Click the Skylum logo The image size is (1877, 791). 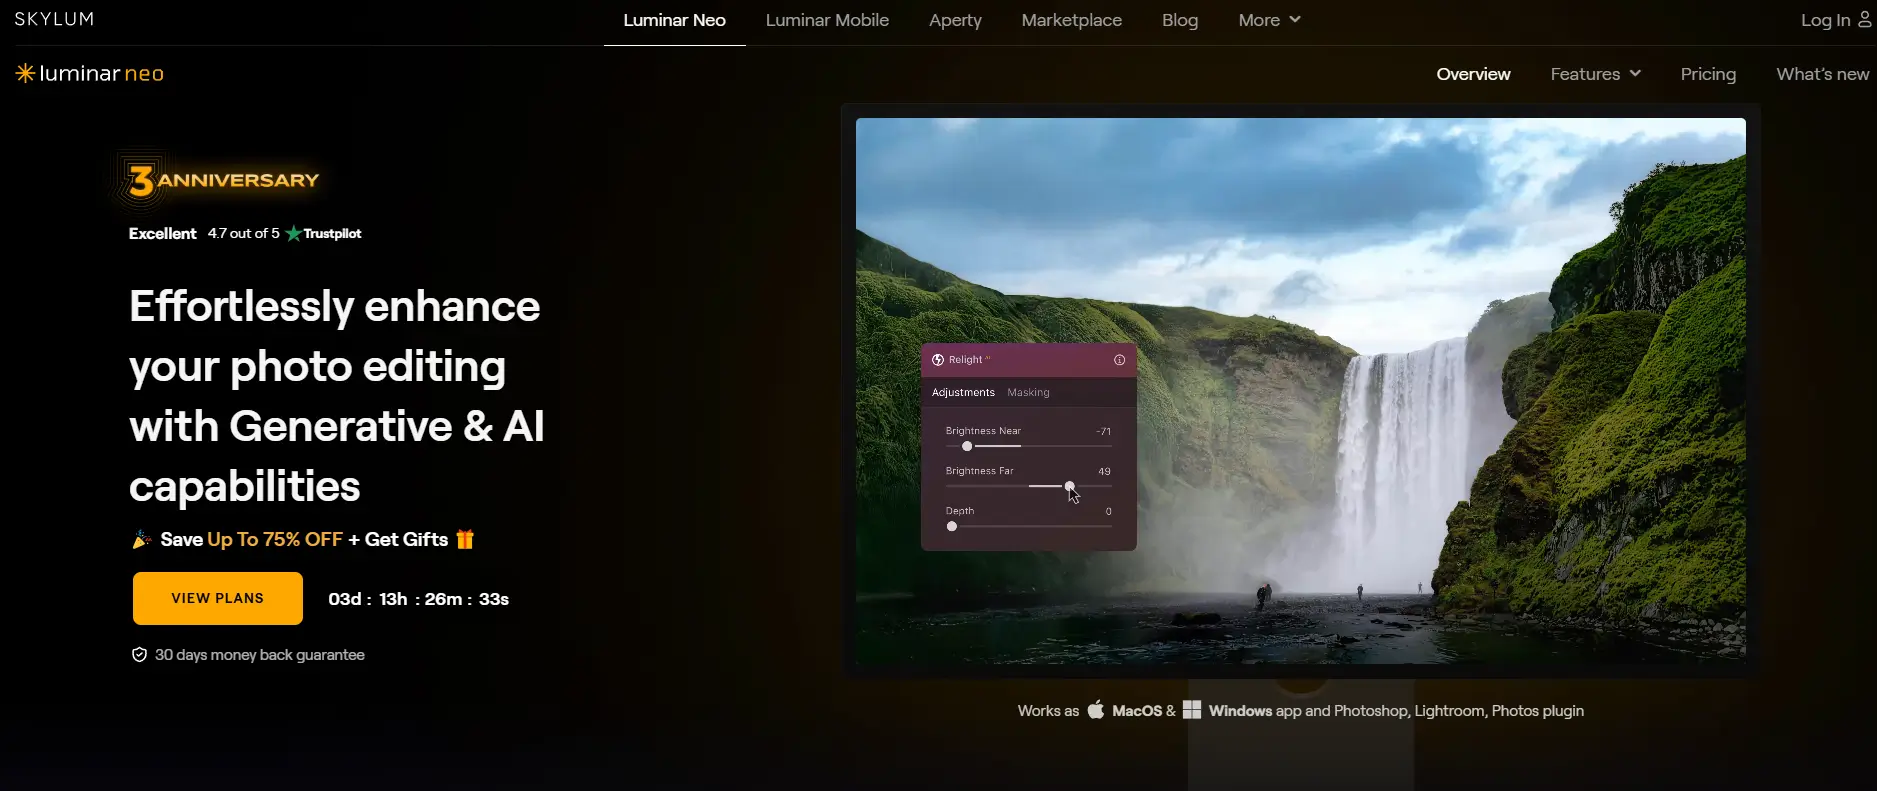point(54,19)
